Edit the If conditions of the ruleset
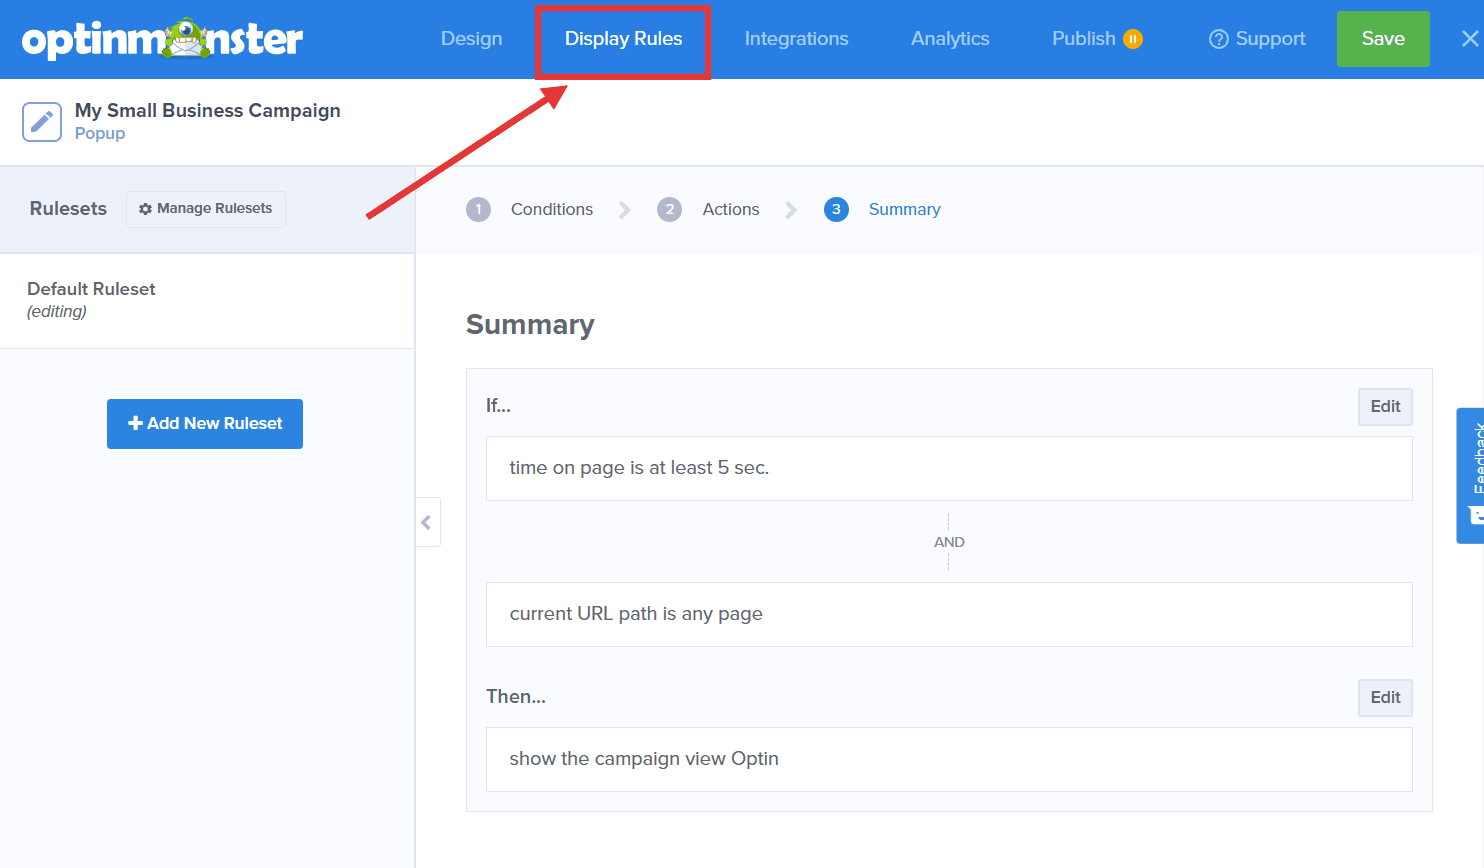Viewport: 1484px width, 868px height. (x=1385, y=407)
